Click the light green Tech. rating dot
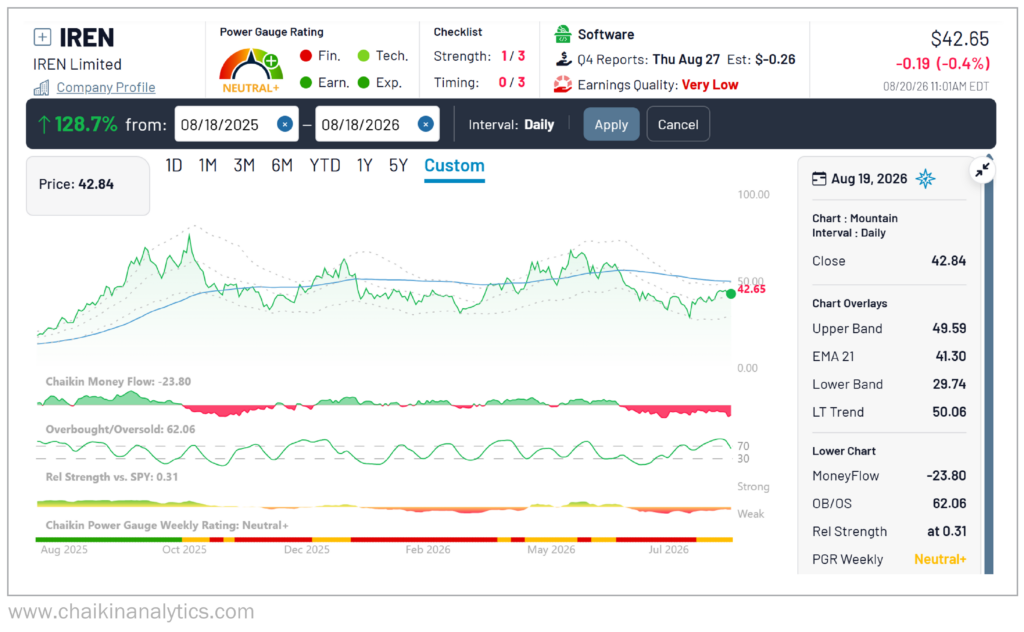Viewport: 1024px width, 632px height. coord(364,55)
